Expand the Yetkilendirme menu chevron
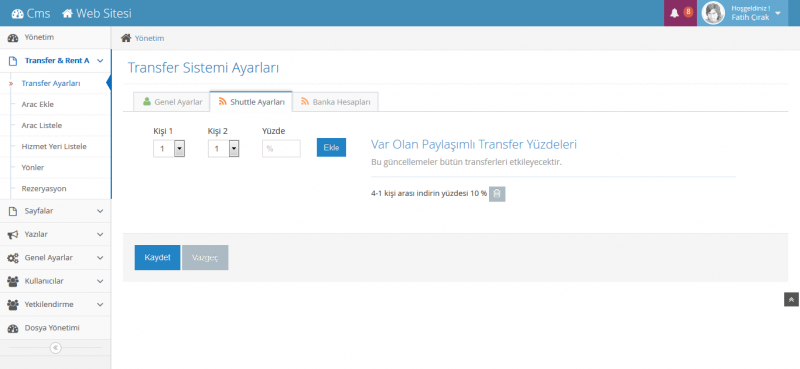Image resolution: width=800 pixels, height=369 pixels. [x=100, y=304]
